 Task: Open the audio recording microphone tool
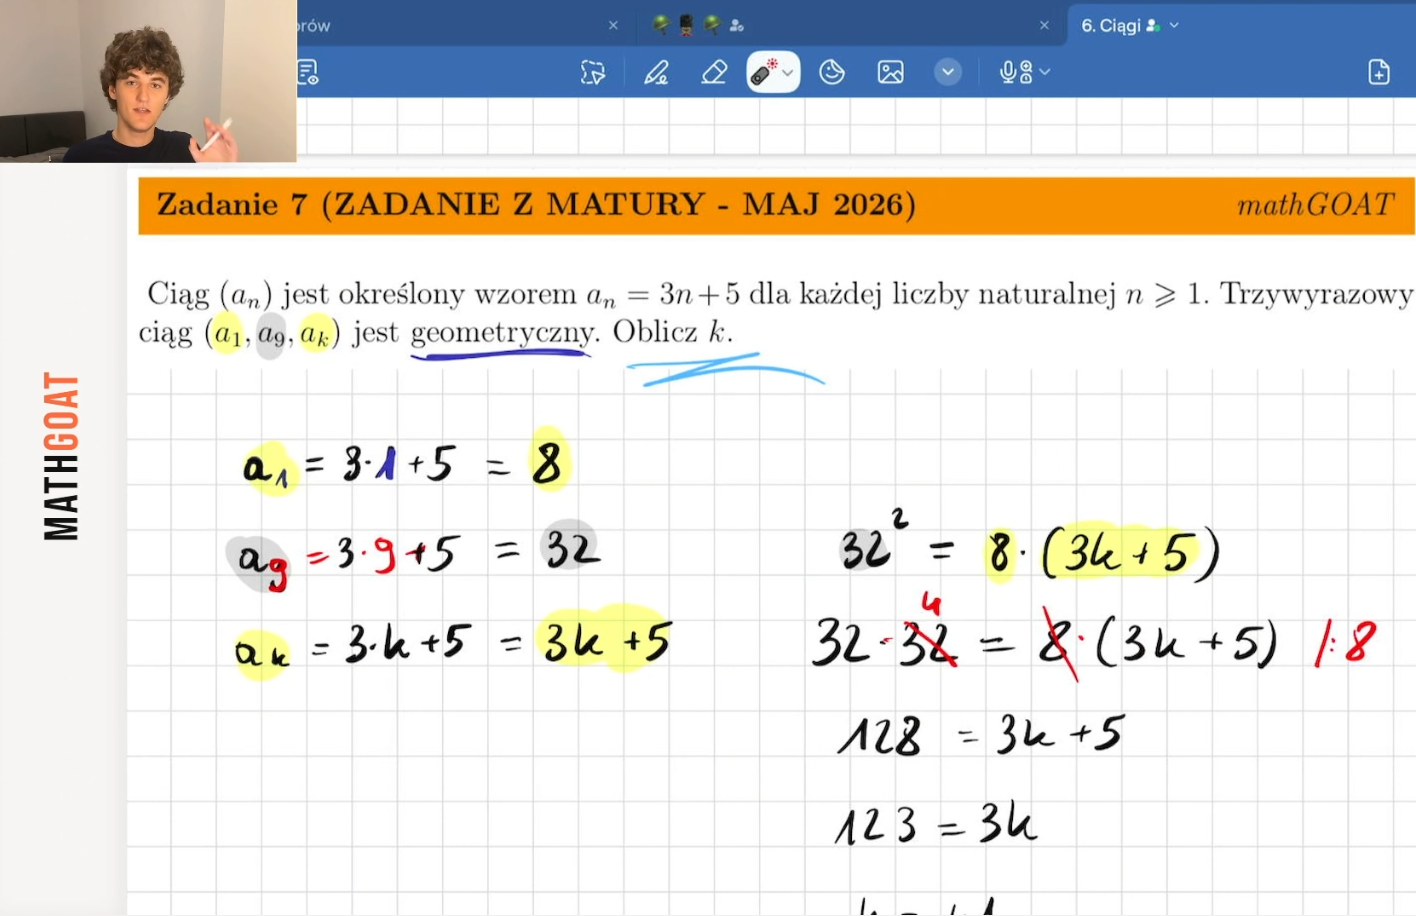pyautogui.click(x=1016, y=72)
